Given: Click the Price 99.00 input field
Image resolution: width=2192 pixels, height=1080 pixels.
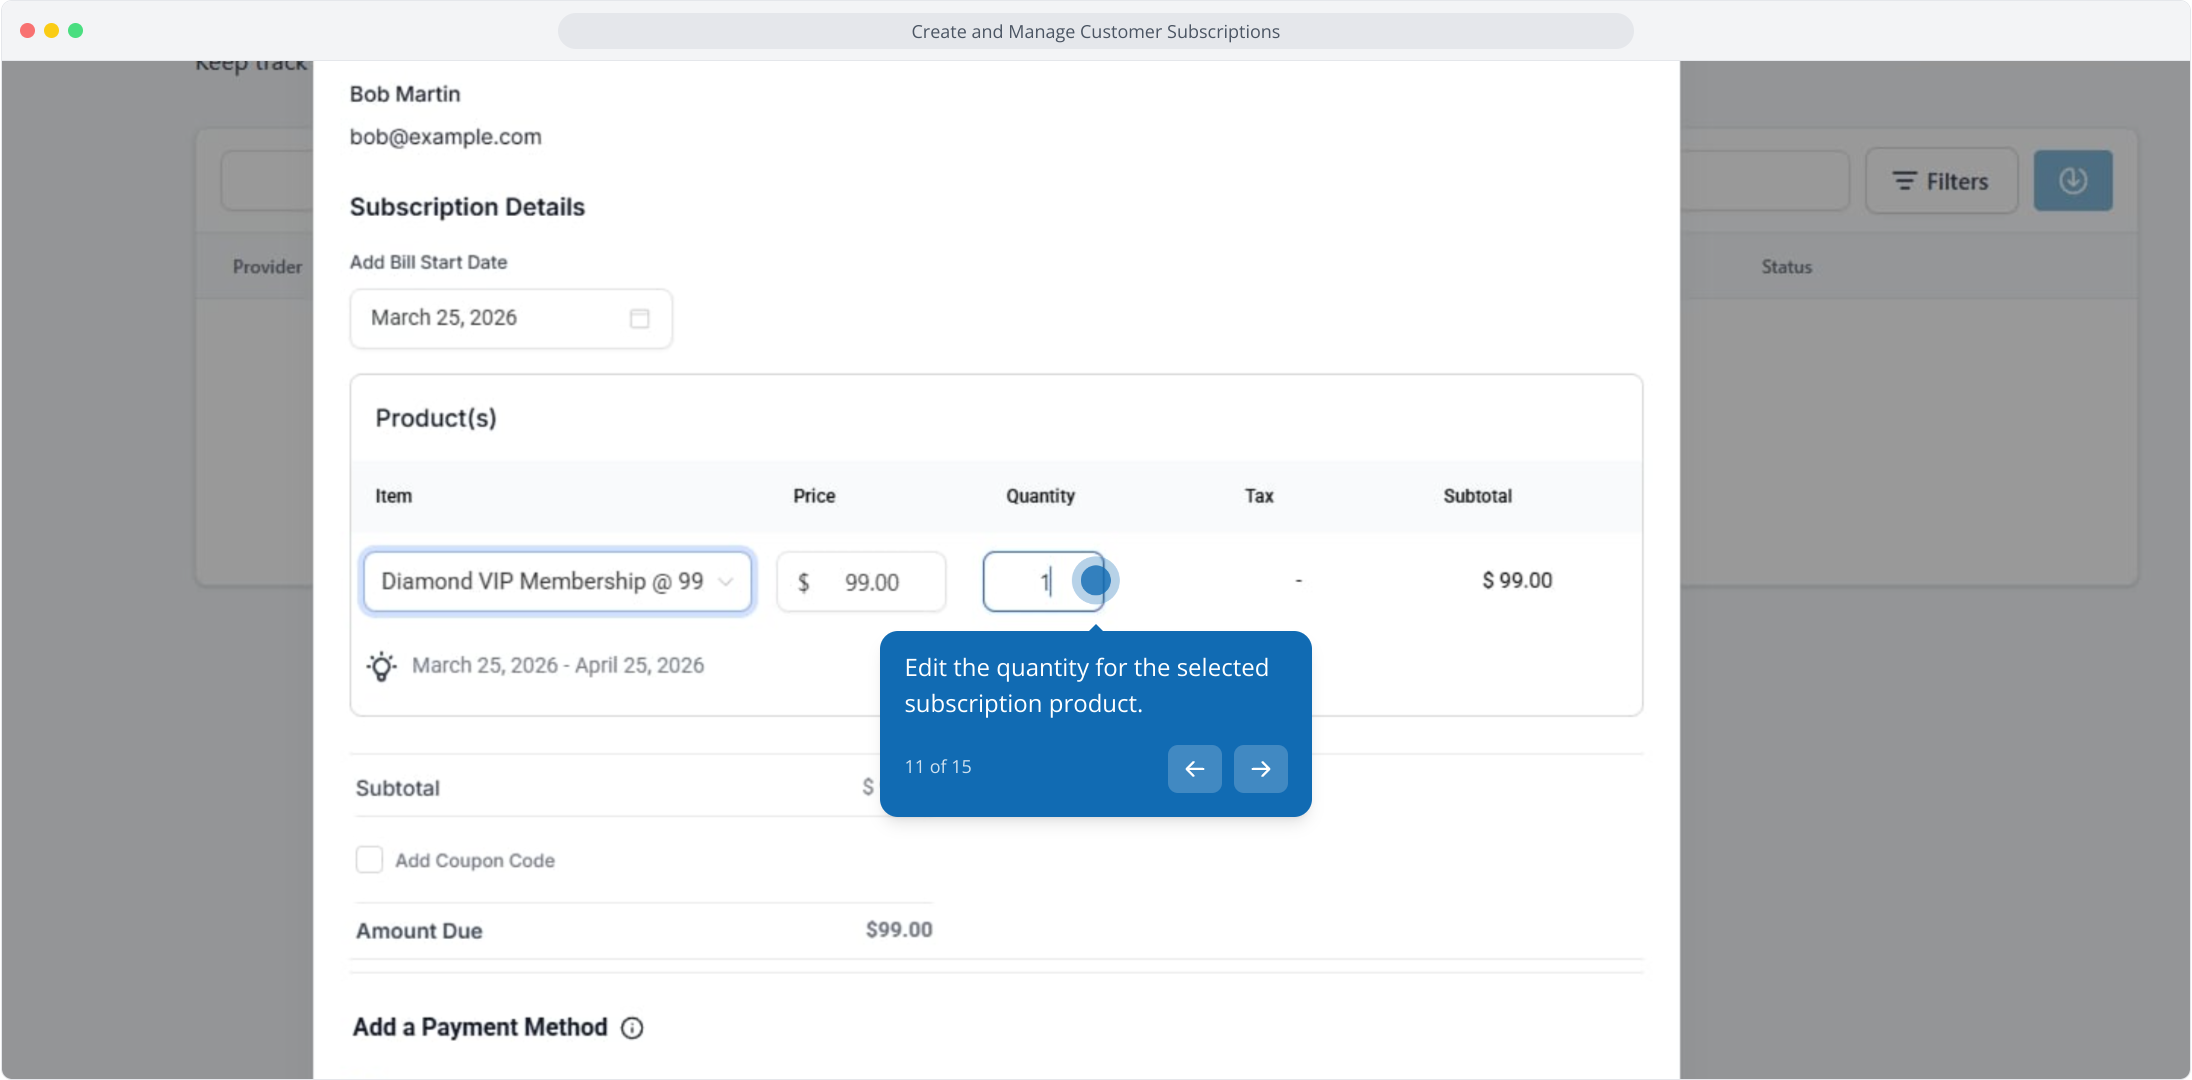Looking at the screenshot, I should (868, 582).
